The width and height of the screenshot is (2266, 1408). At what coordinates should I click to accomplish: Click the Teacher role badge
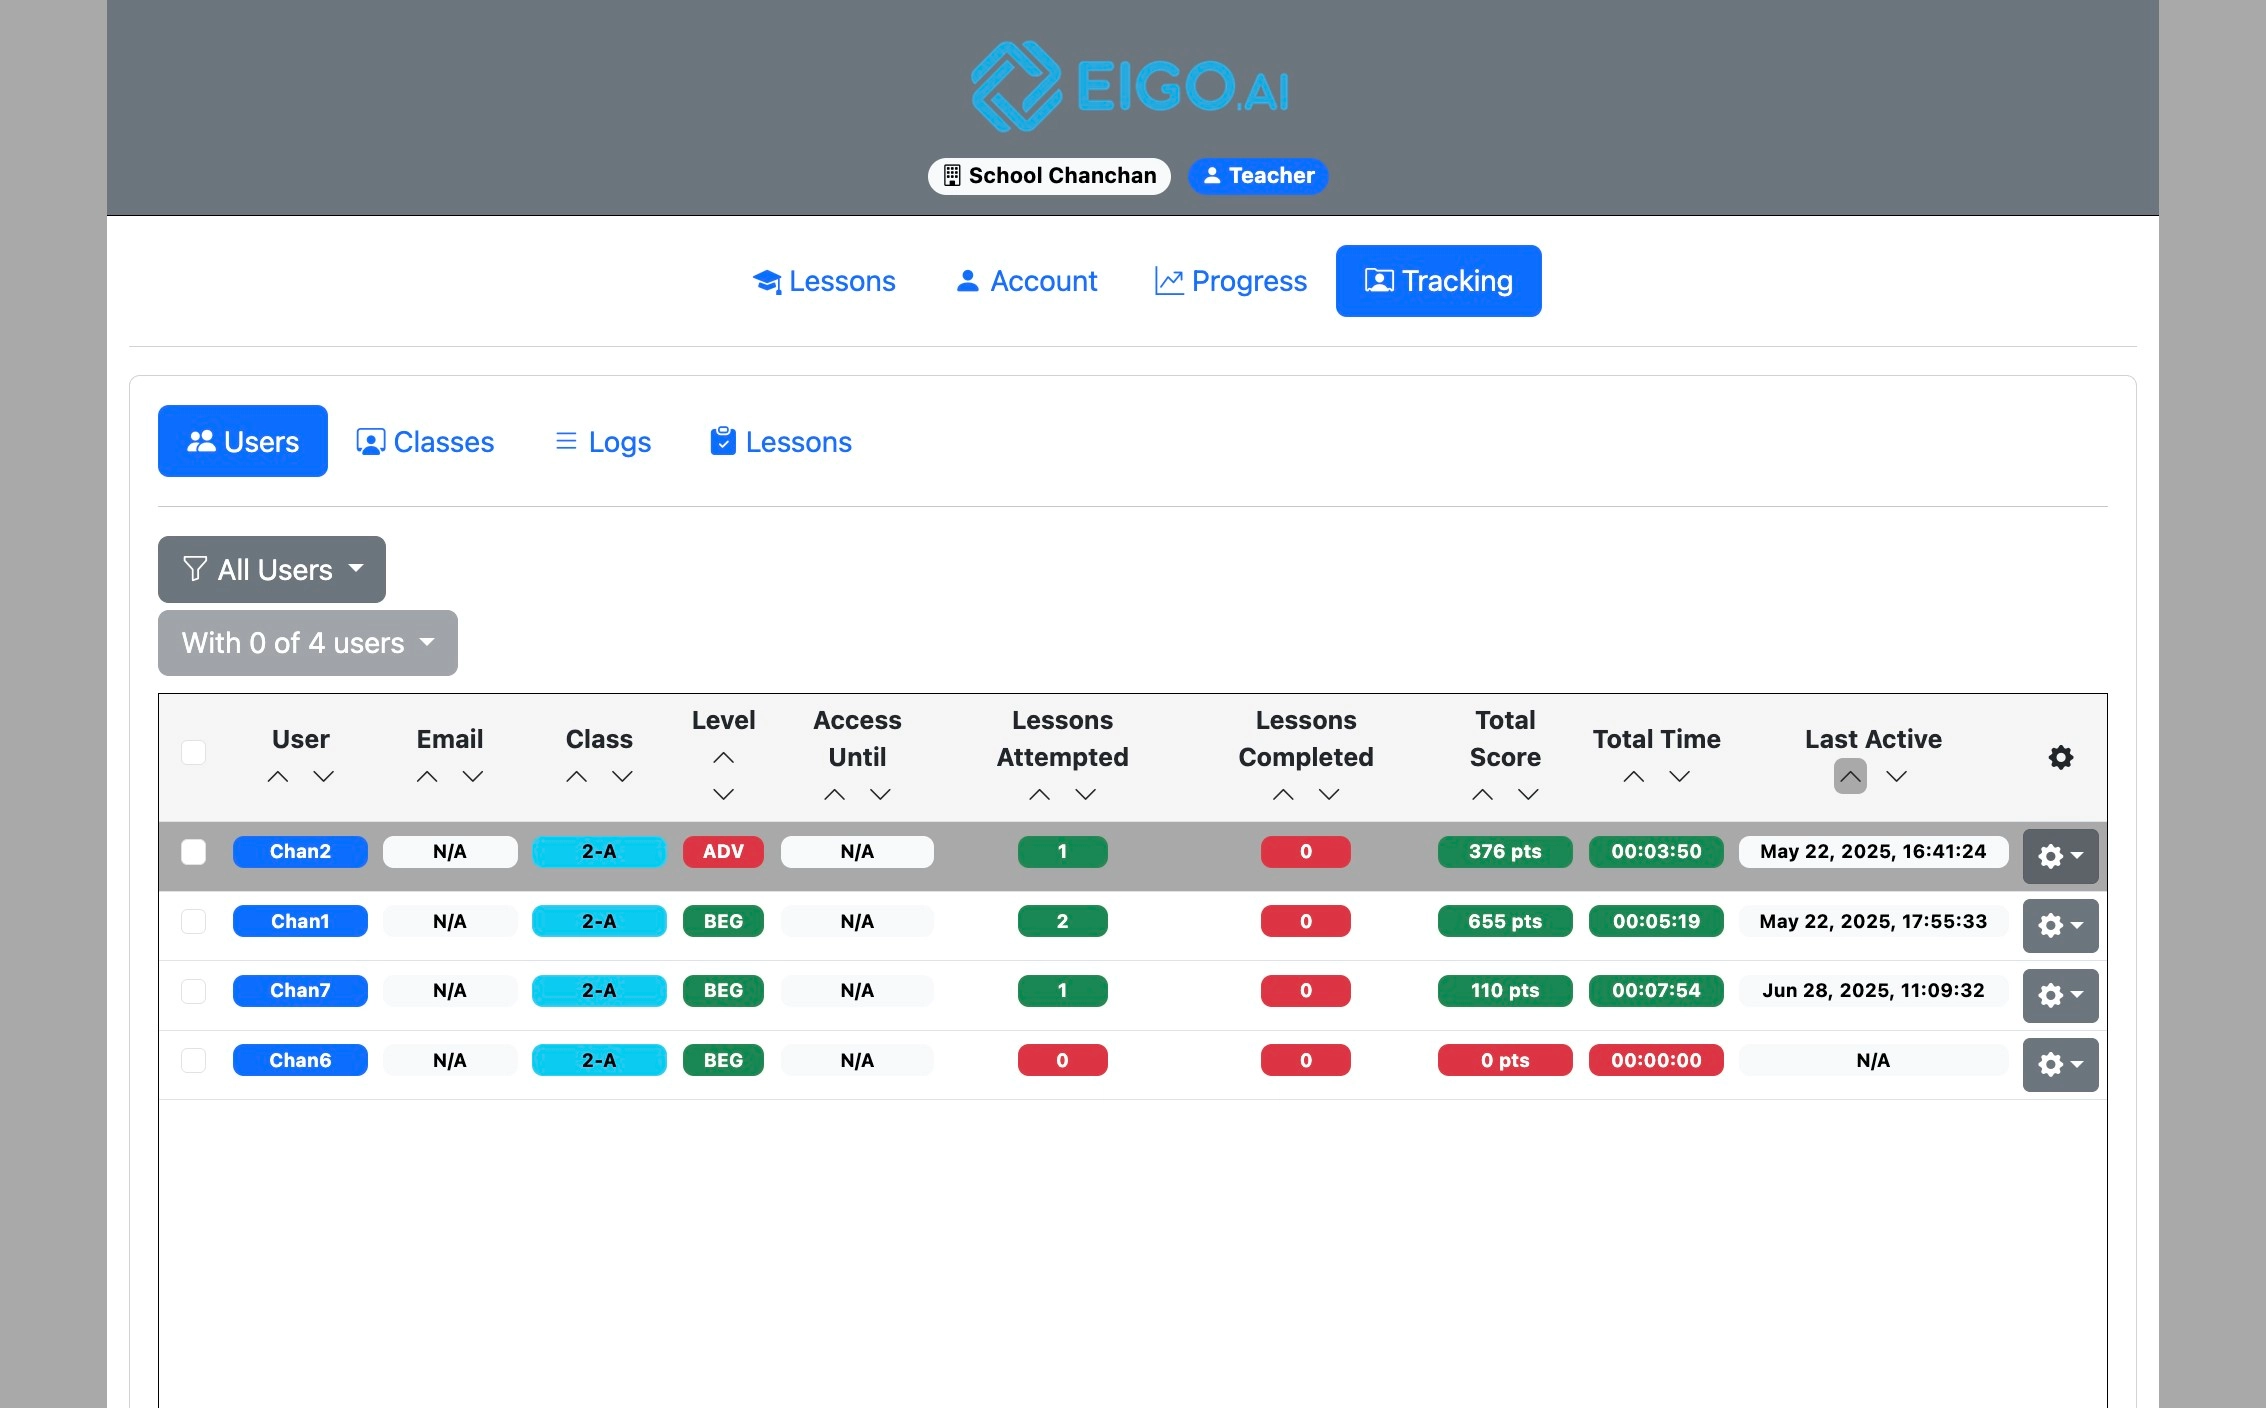[1257, 176]
